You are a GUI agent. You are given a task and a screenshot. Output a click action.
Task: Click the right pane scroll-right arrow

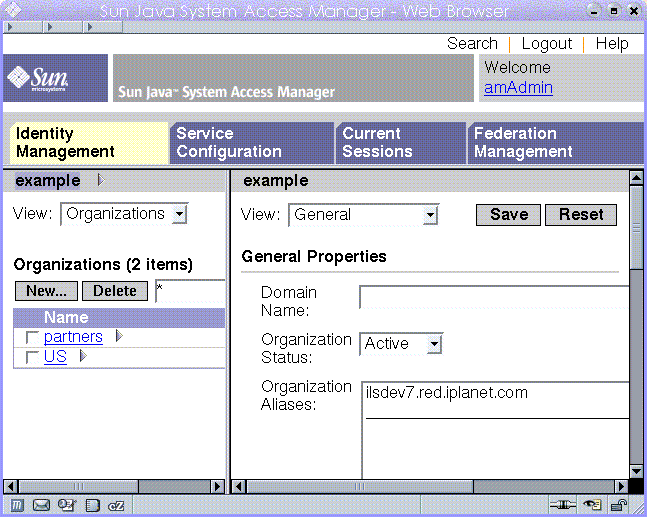[x=621, y=486]
